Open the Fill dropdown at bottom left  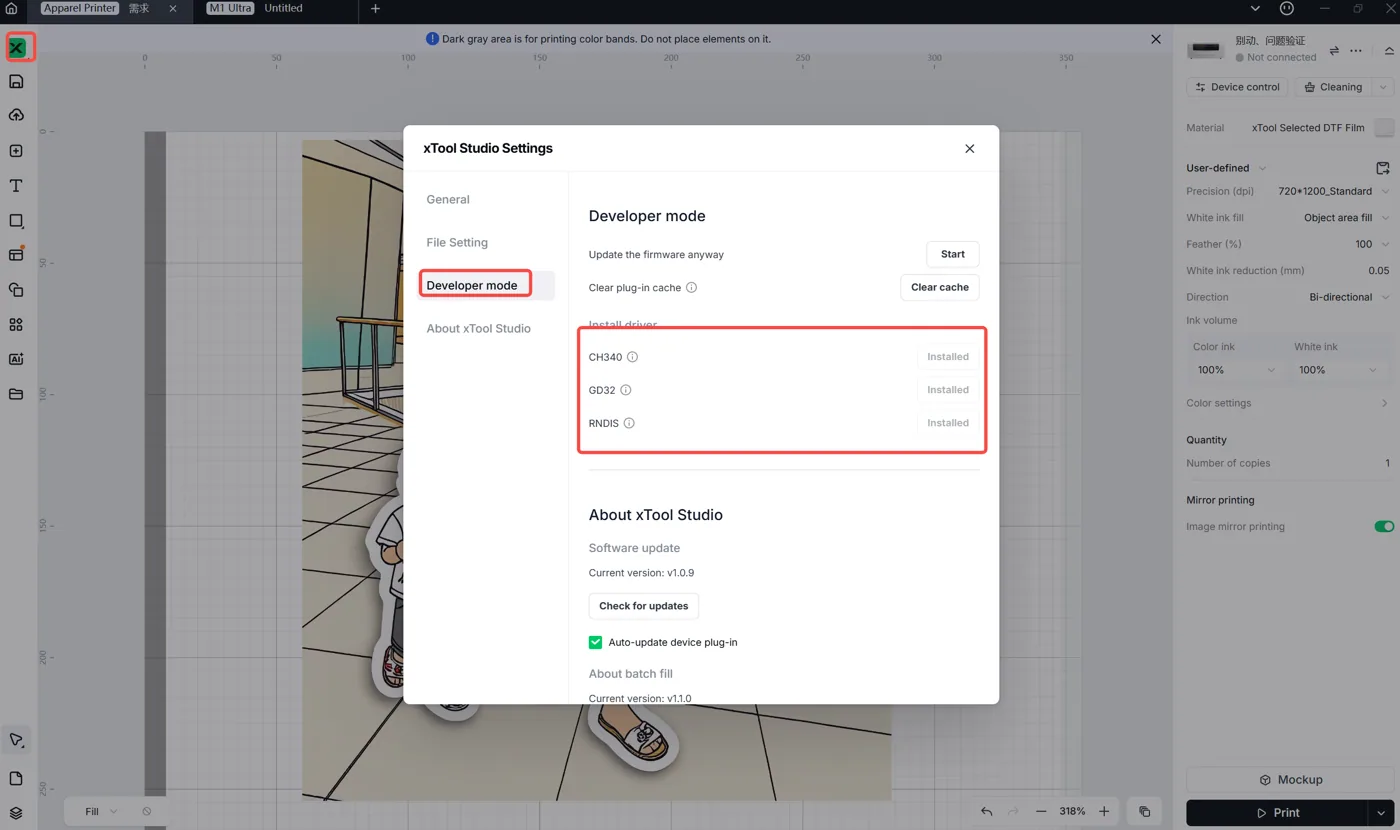point(101,811)
